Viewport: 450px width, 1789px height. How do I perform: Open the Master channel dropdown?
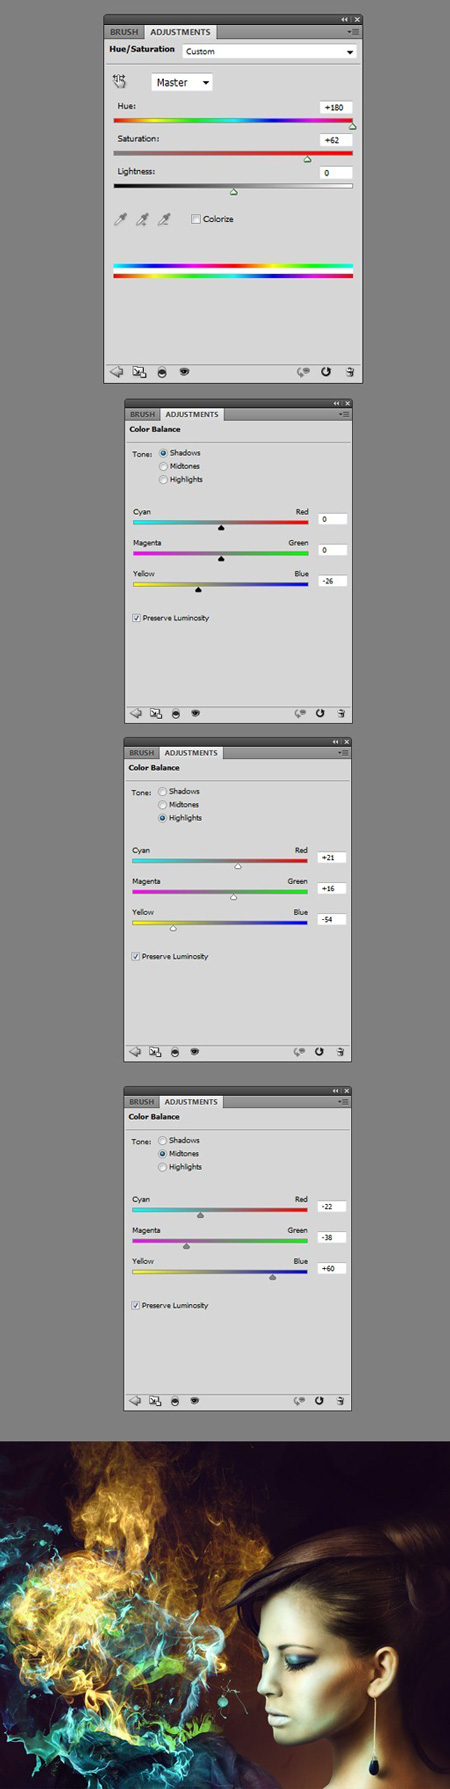coord(182,83)
